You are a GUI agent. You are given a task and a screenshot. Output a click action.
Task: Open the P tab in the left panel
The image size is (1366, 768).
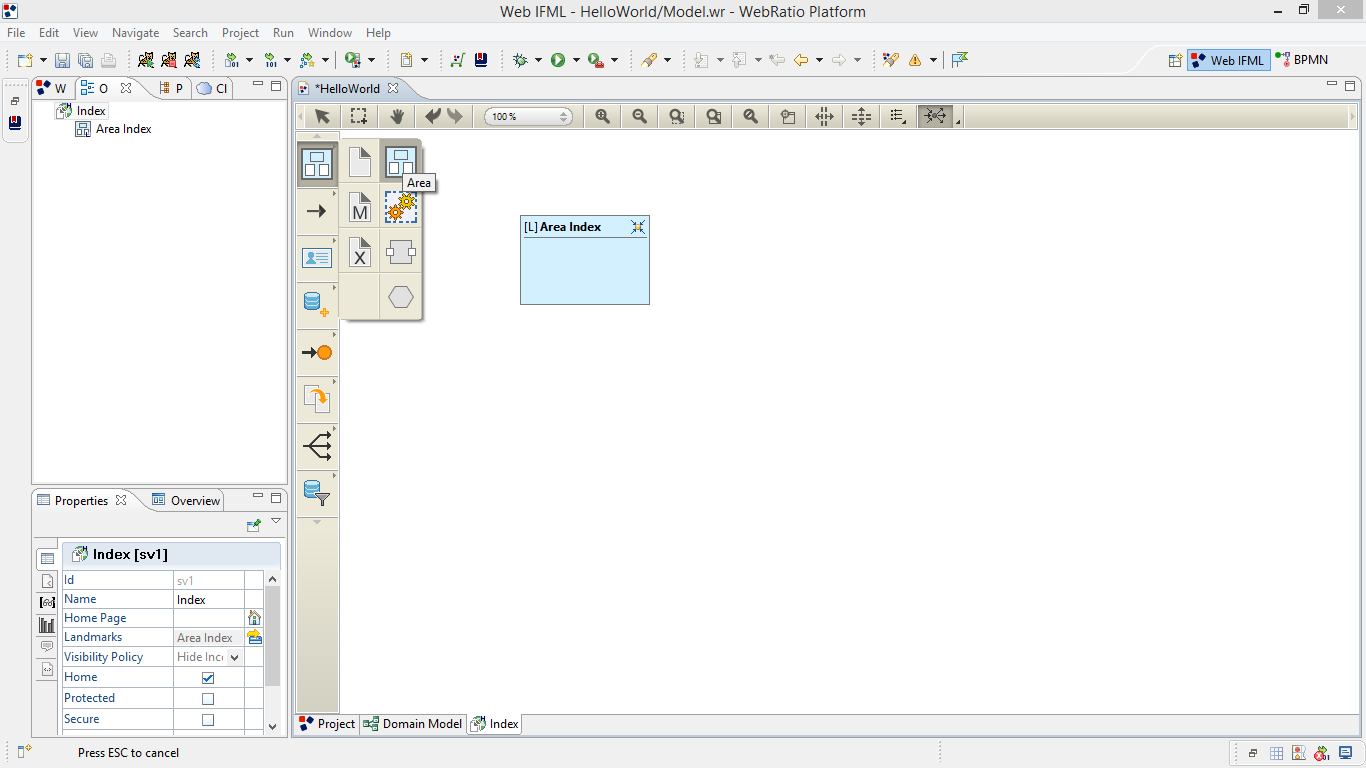pos(171,88)
